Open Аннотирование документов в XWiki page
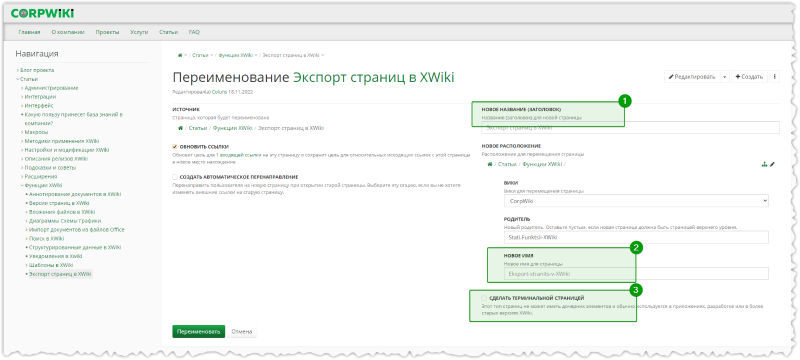 75,194
